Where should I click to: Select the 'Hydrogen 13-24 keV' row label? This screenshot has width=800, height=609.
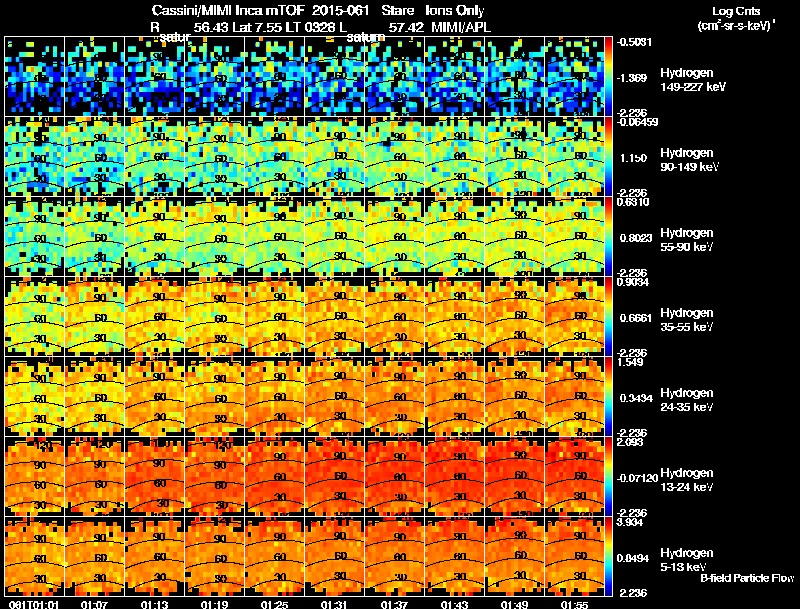[687, 480]
